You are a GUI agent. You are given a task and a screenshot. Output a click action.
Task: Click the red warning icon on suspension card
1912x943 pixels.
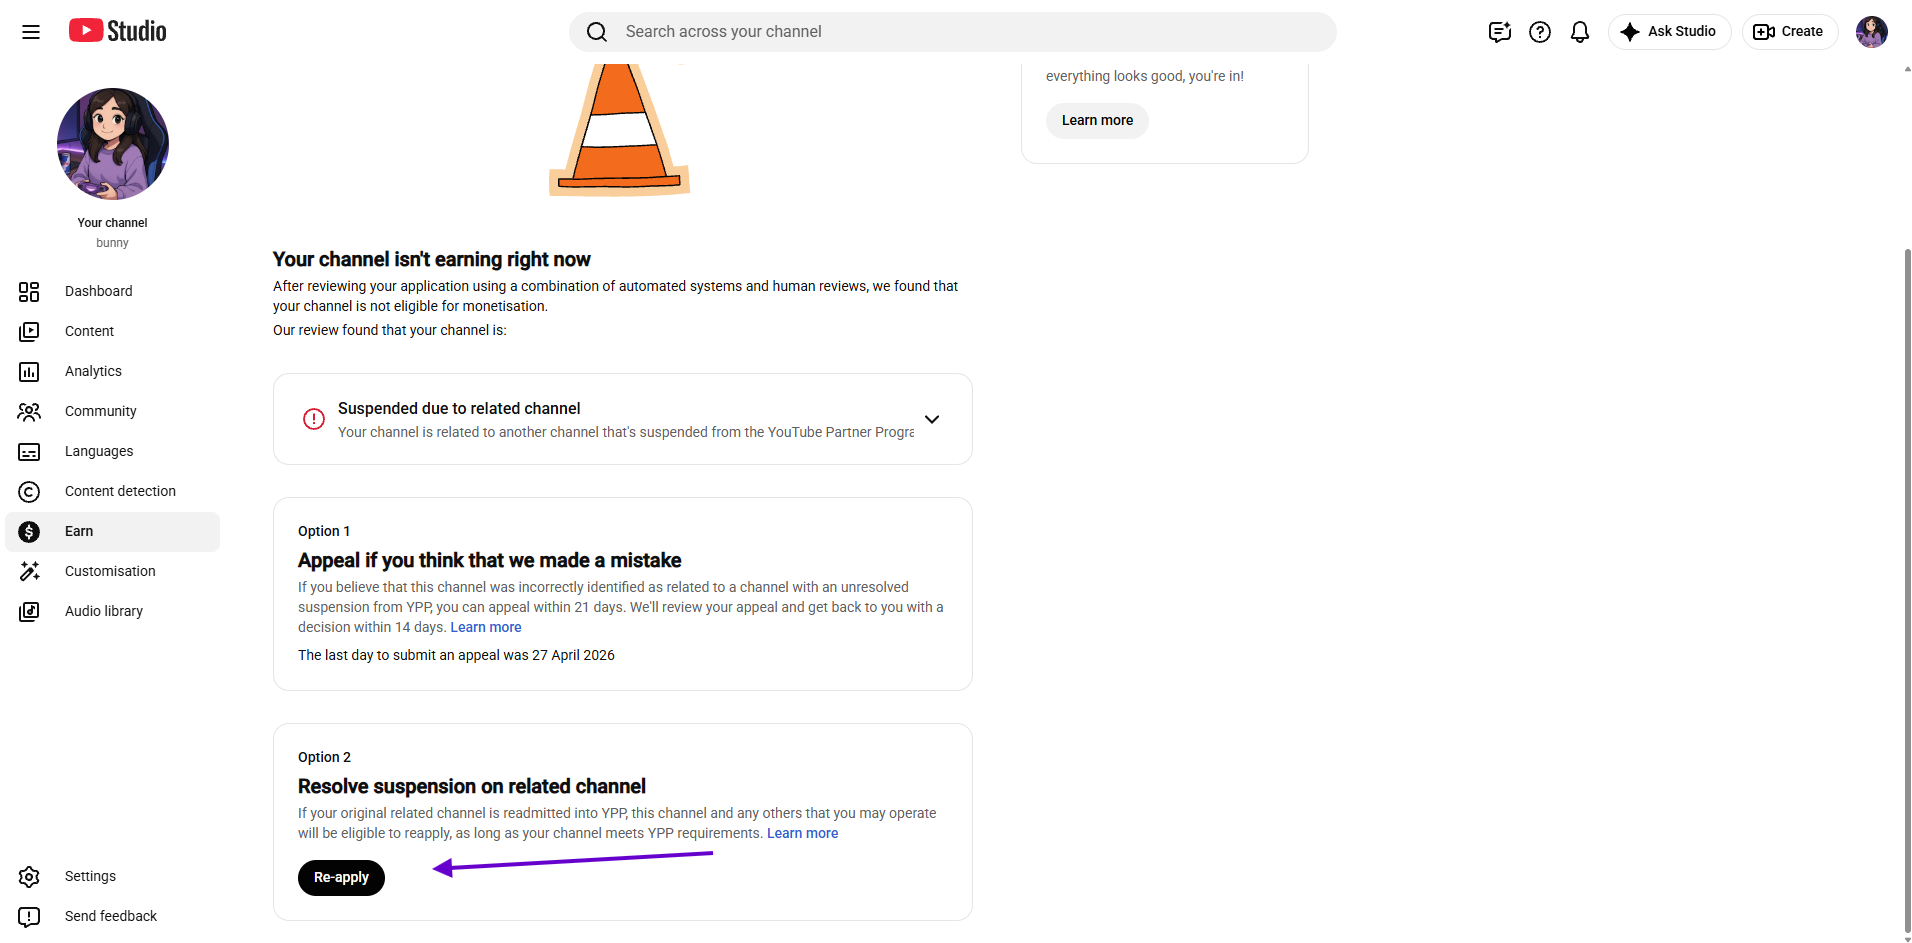[x=314, y=419]
